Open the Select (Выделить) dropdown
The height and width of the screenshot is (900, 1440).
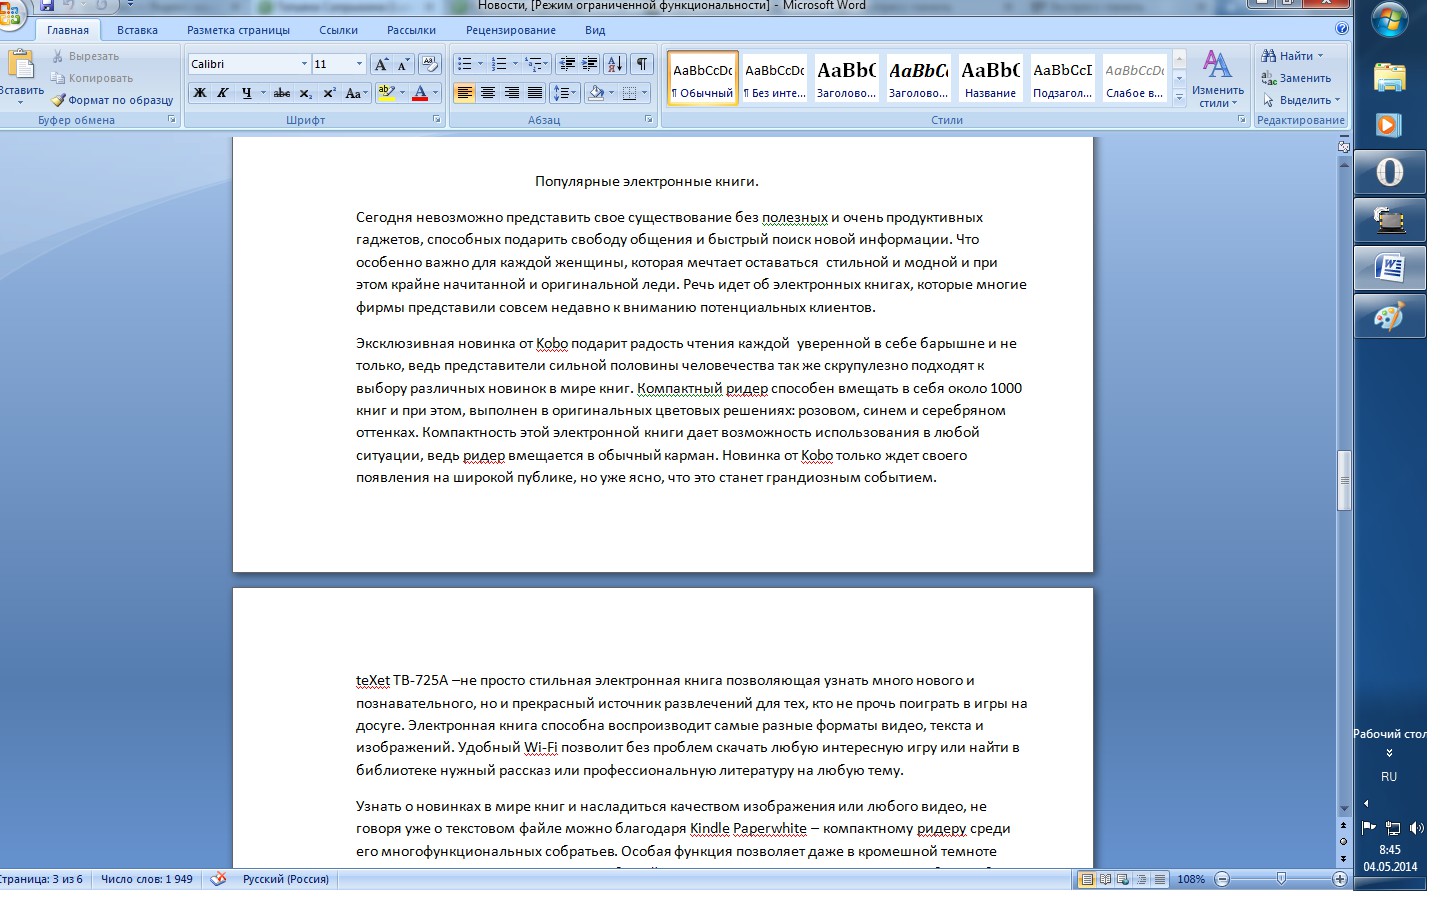pyautogui.click(x=1301, y=100)
